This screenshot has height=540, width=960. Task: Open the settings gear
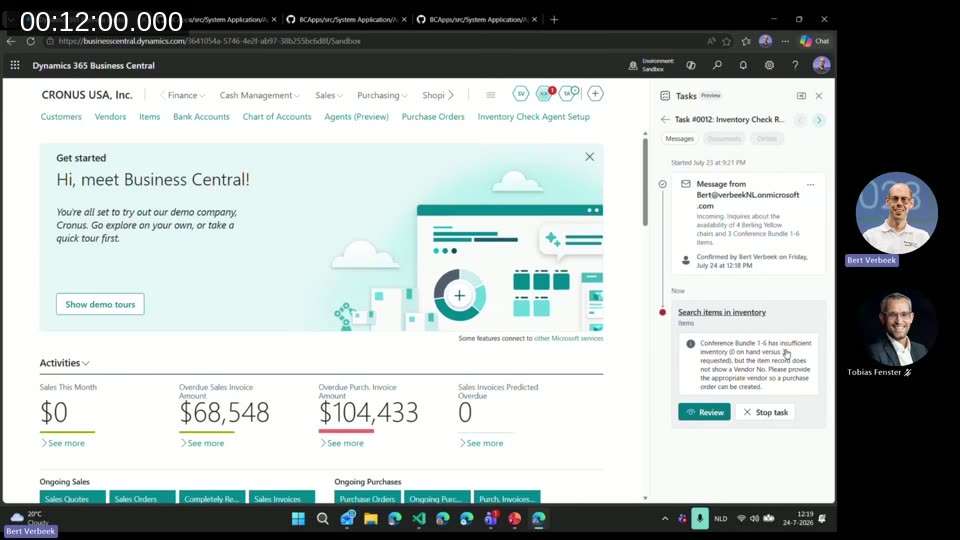(x=769, y=65)
